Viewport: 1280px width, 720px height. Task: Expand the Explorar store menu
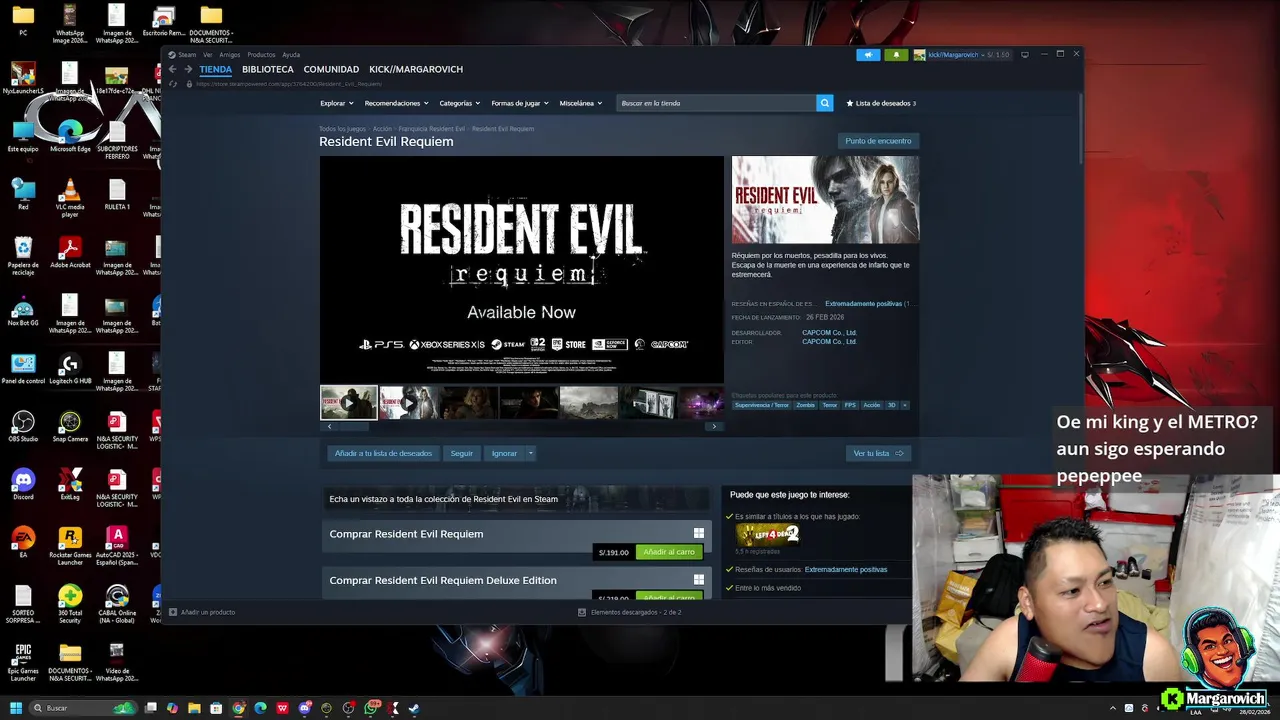click(x=337, y=103)
